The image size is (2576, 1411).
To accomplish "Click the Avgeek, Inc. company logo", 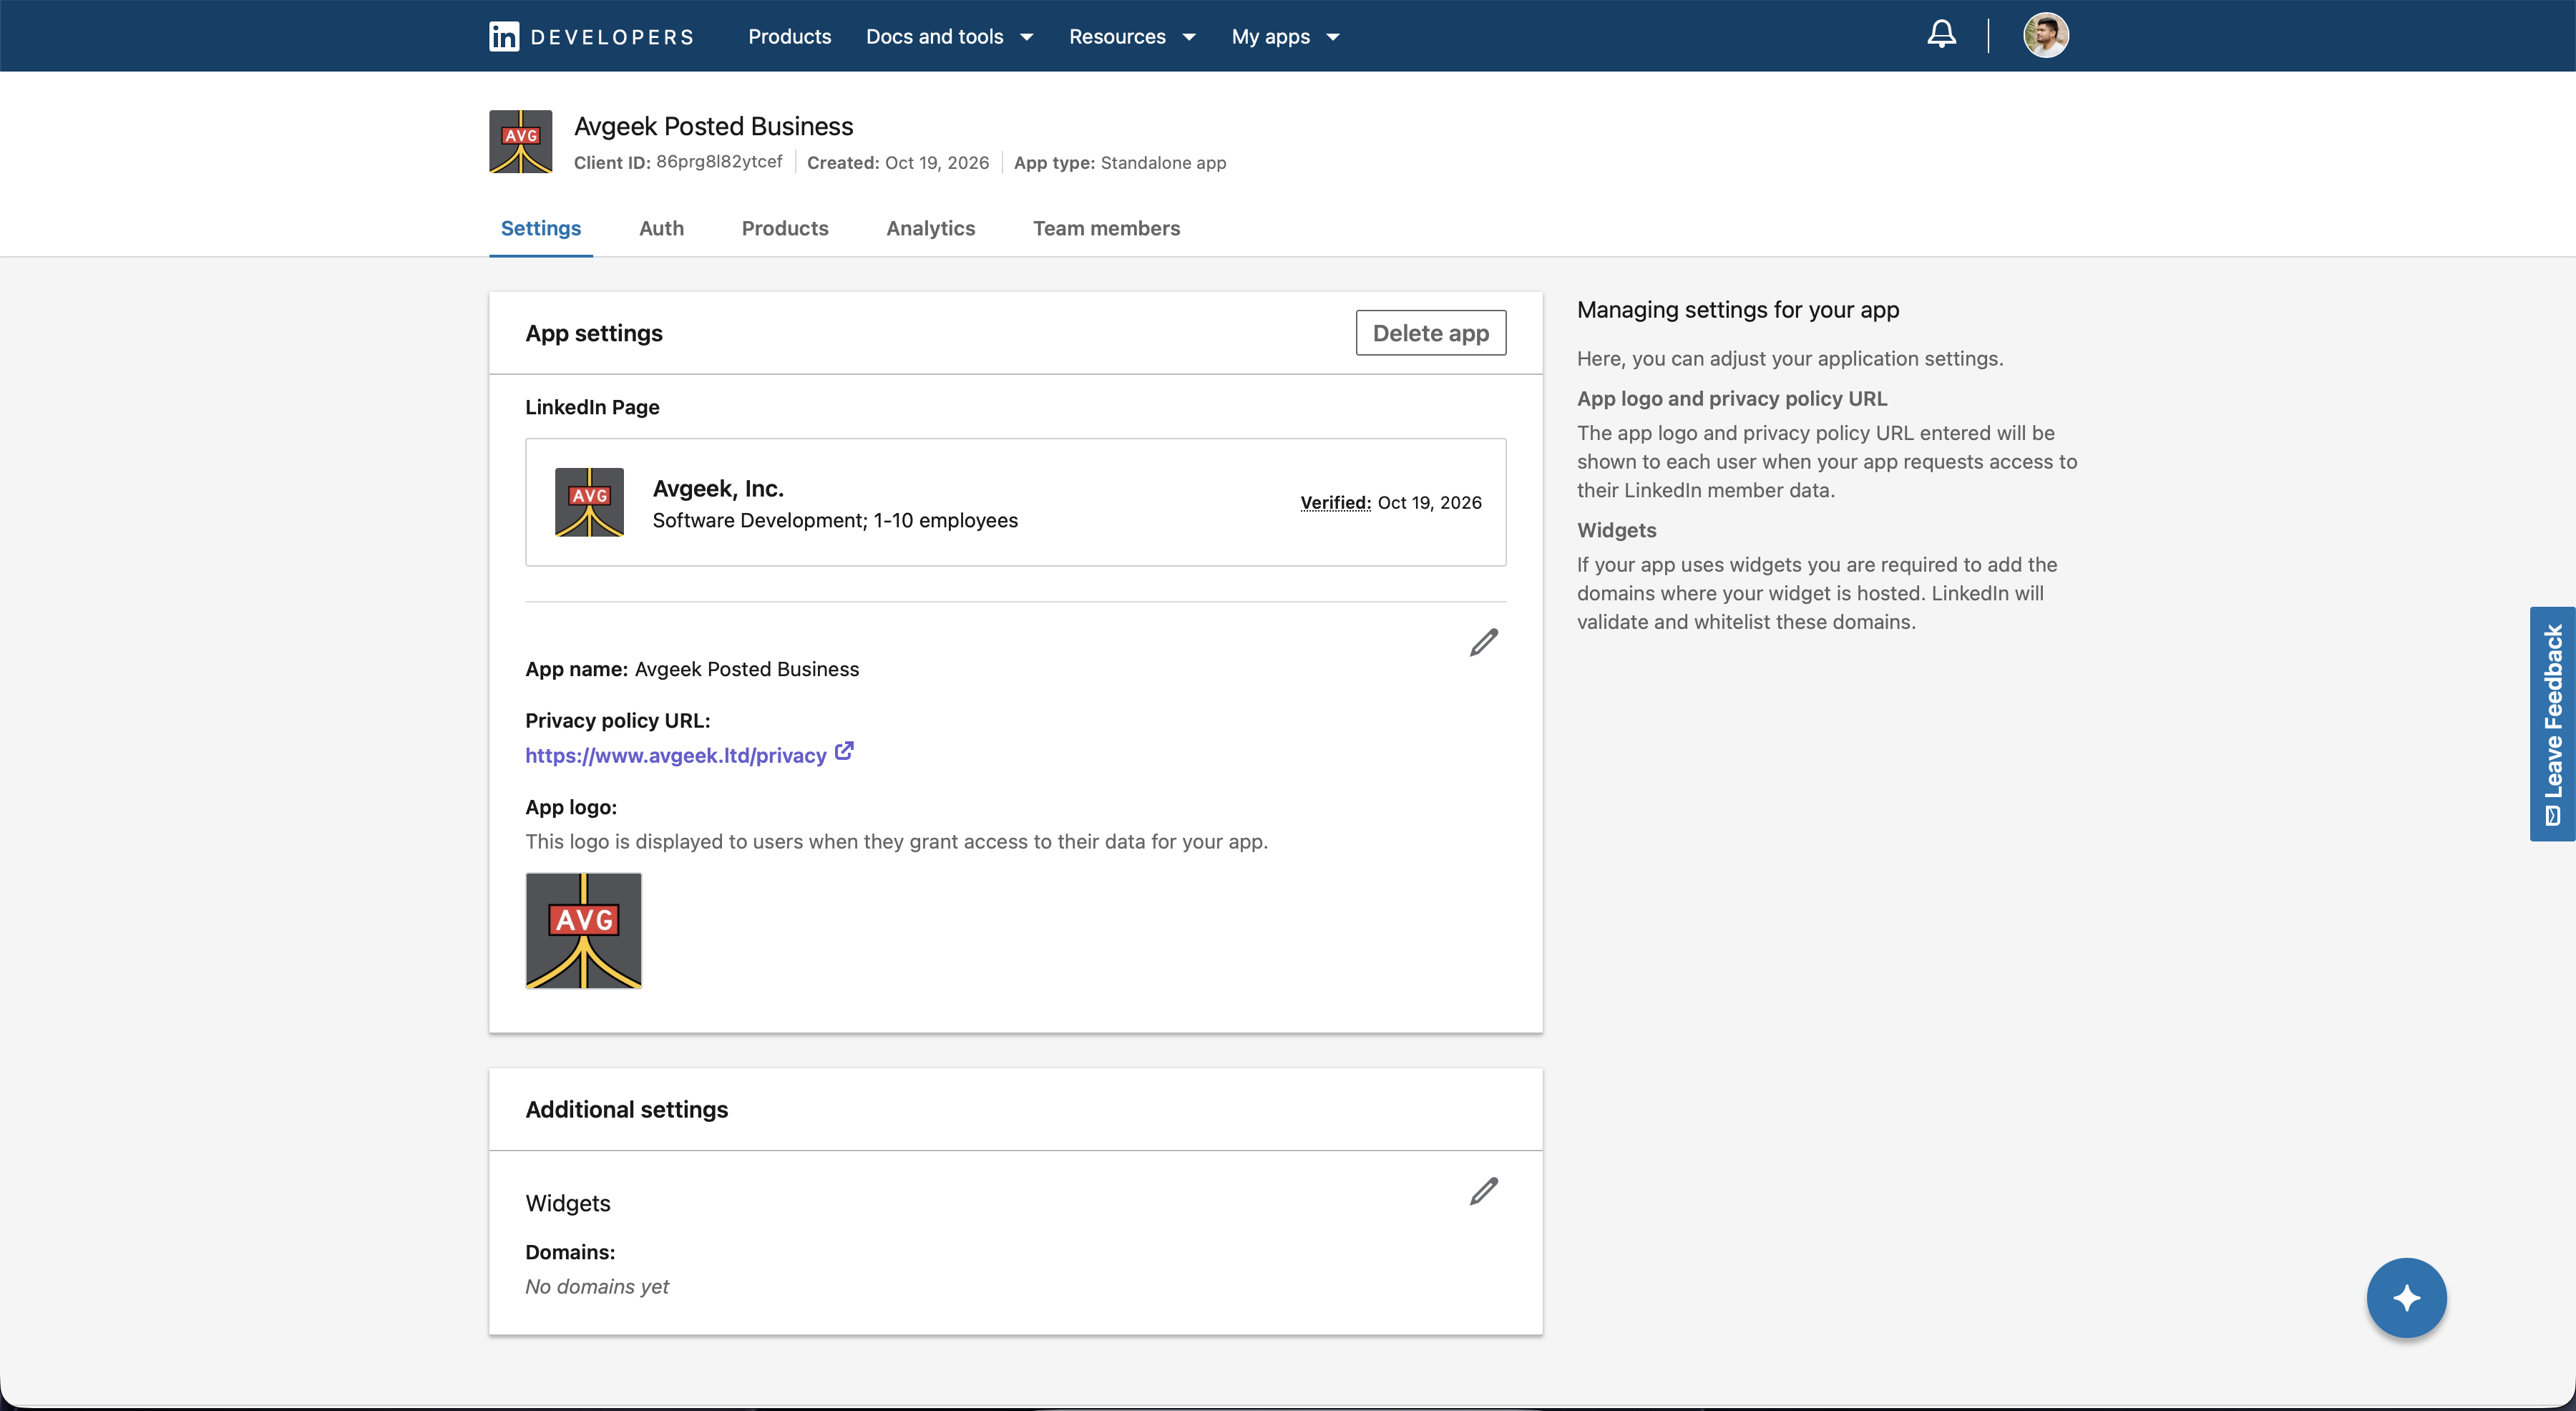I will 589,502.
